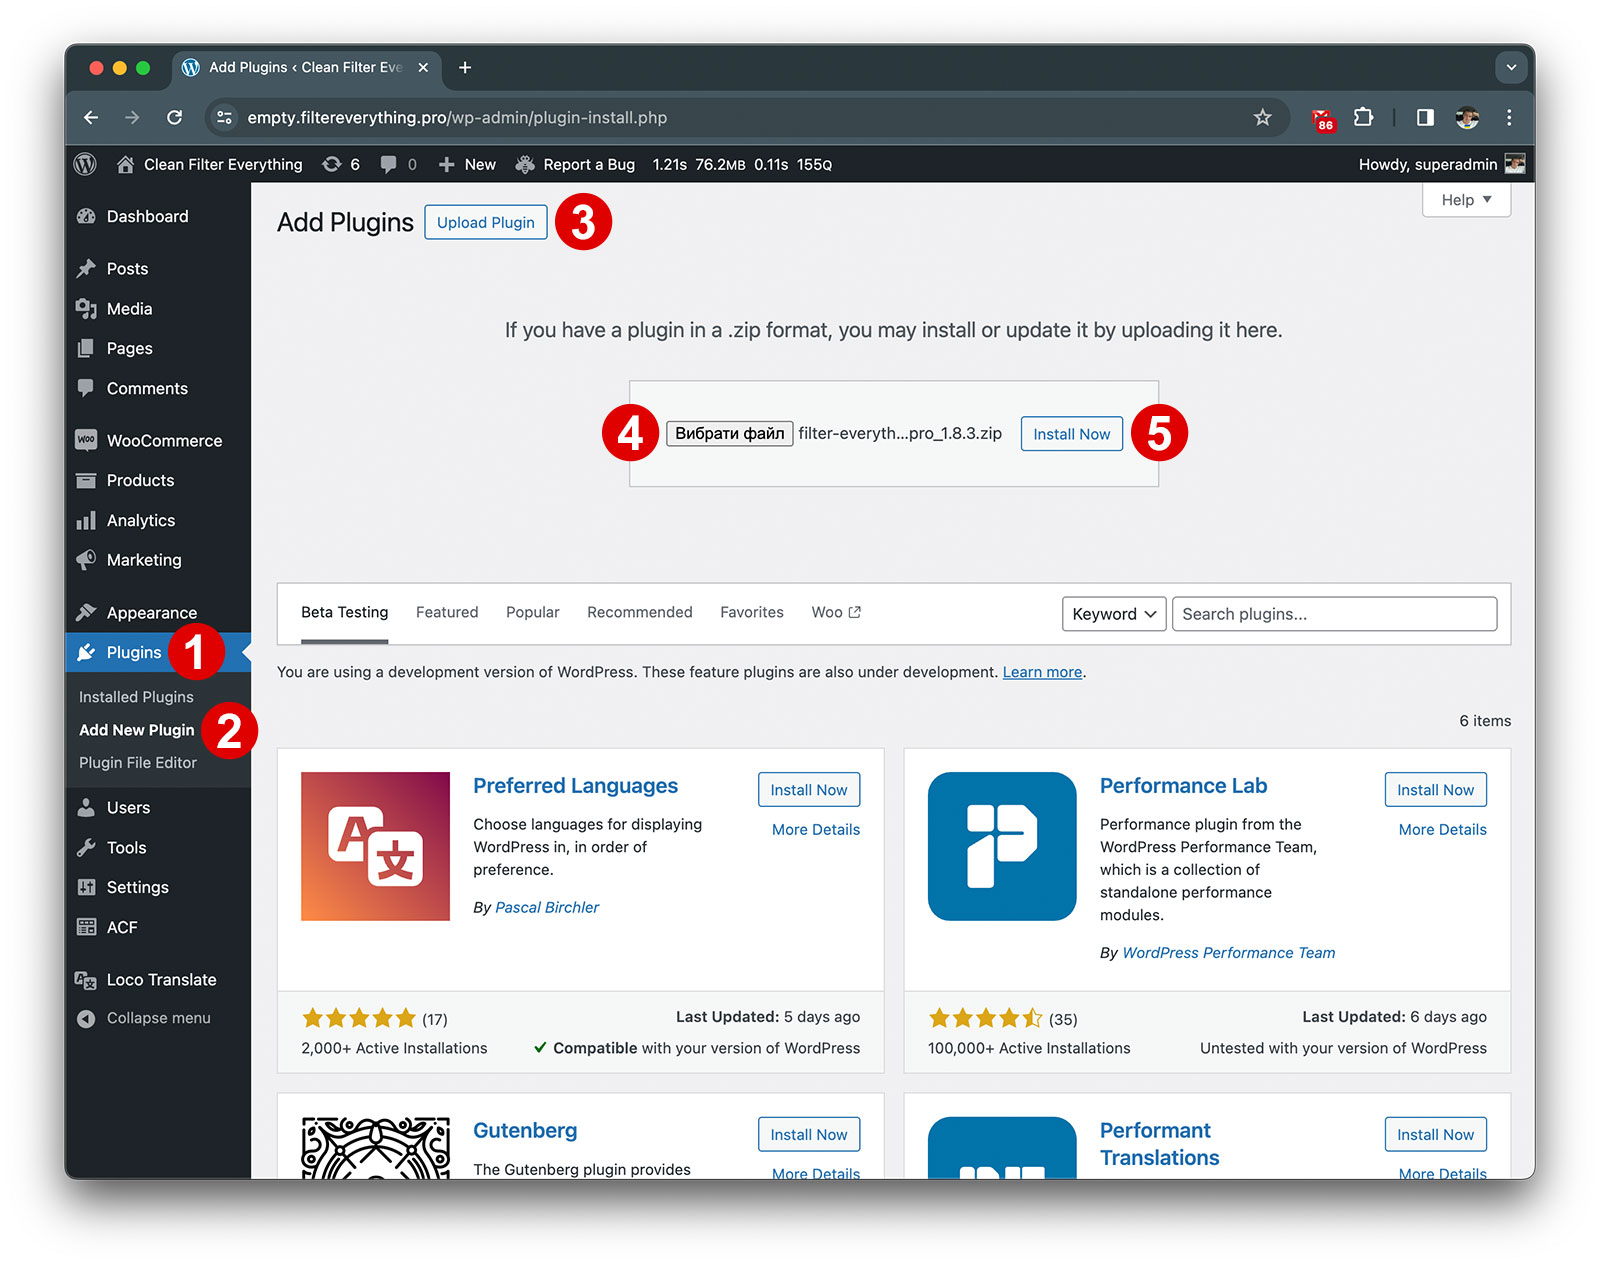Screen dimensions: 1600x1265
Task: Click the Вибрати файл file chooser button
Action: (729, 434)
